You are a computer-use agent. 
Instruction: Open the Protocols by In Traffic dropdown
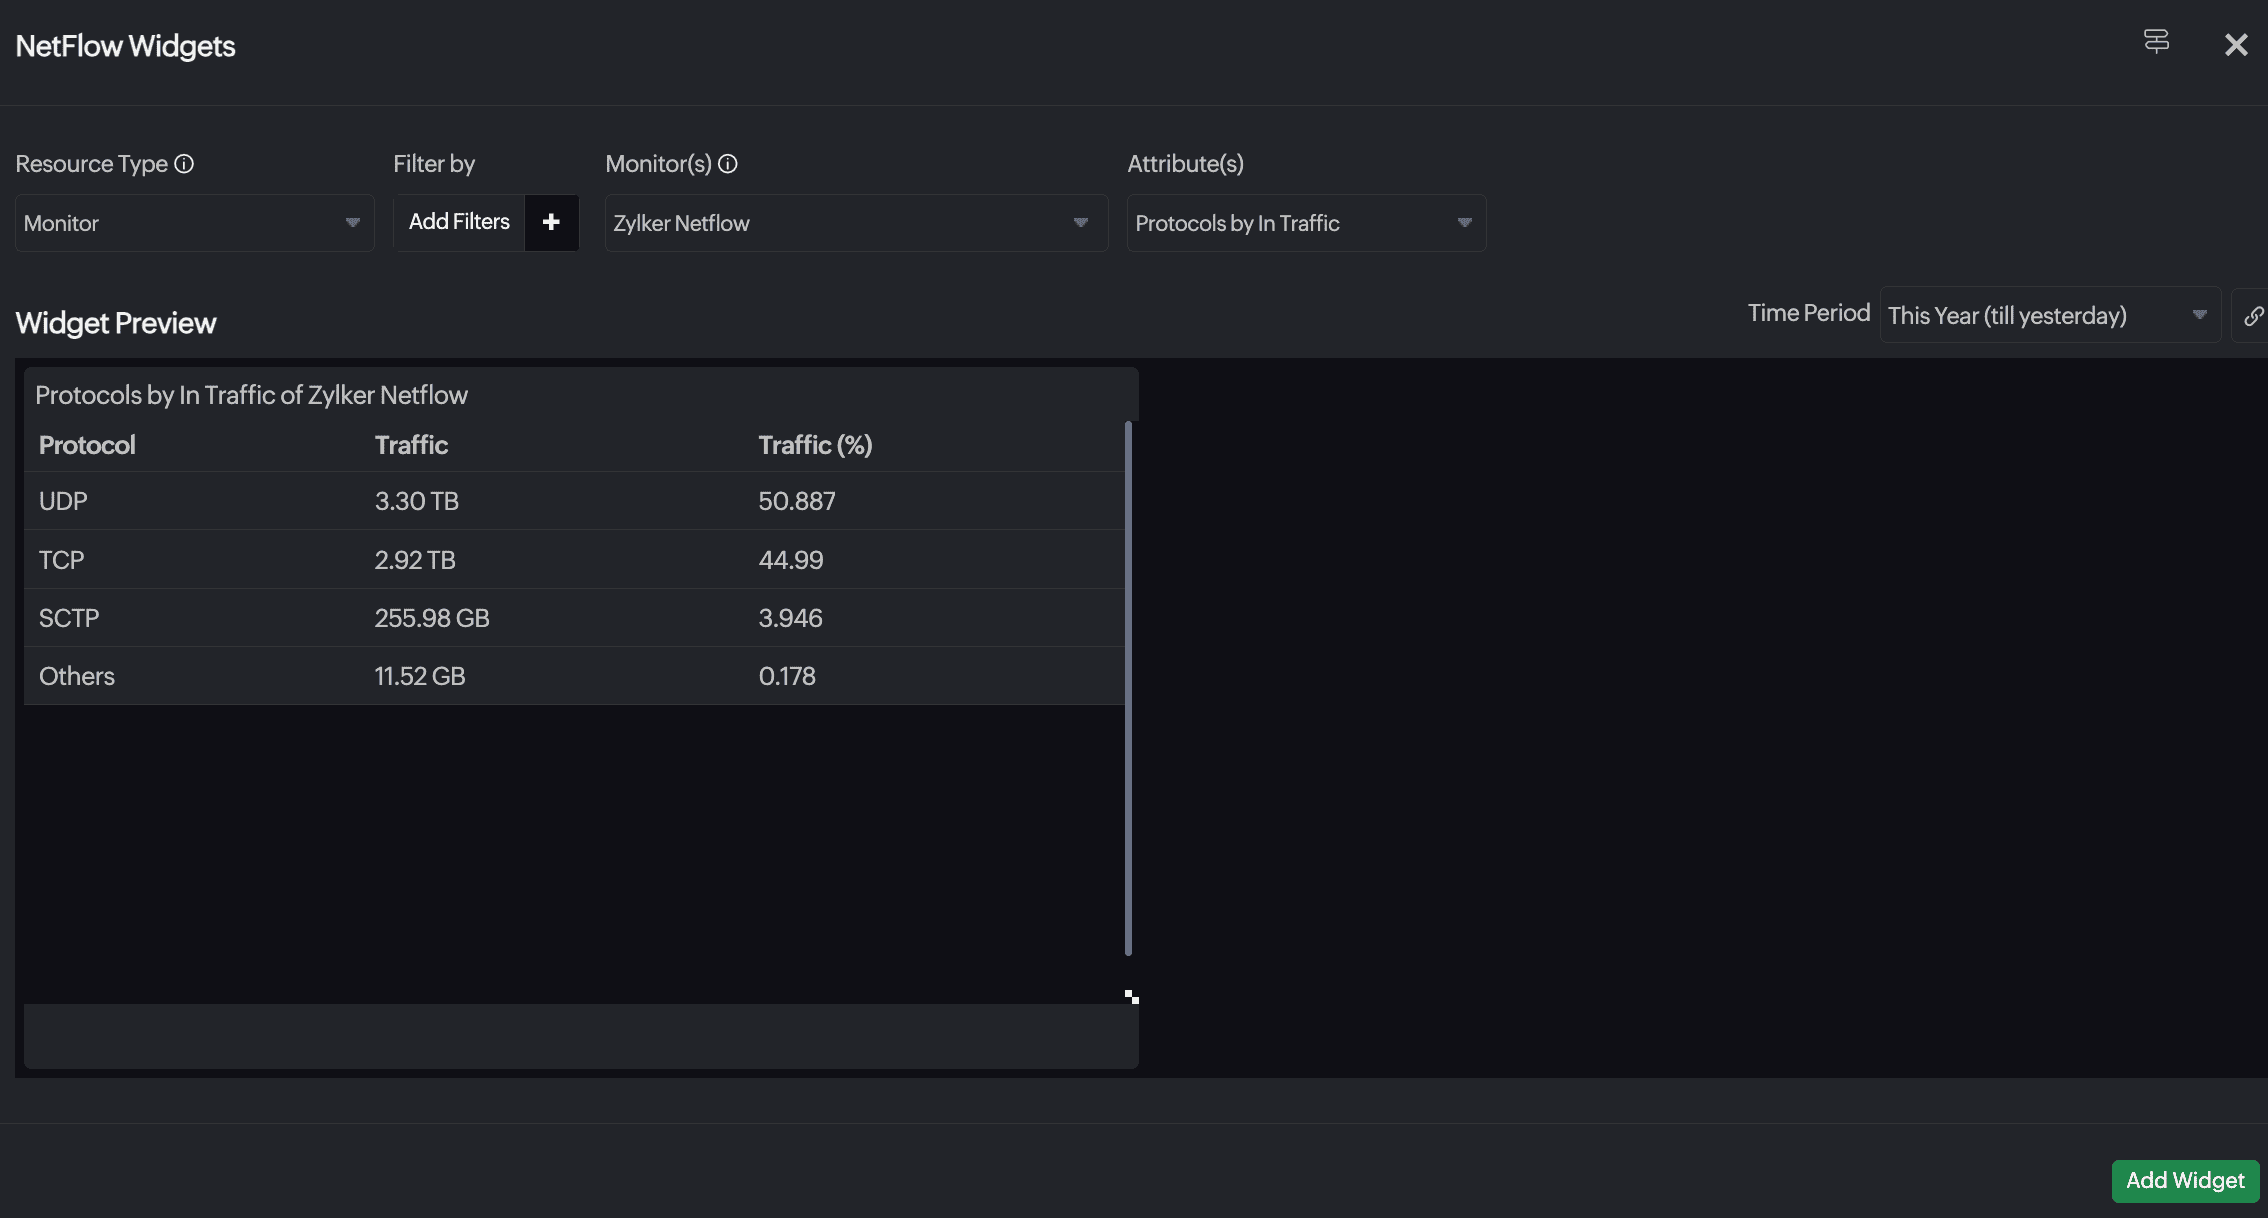(x=1305, y=223)
